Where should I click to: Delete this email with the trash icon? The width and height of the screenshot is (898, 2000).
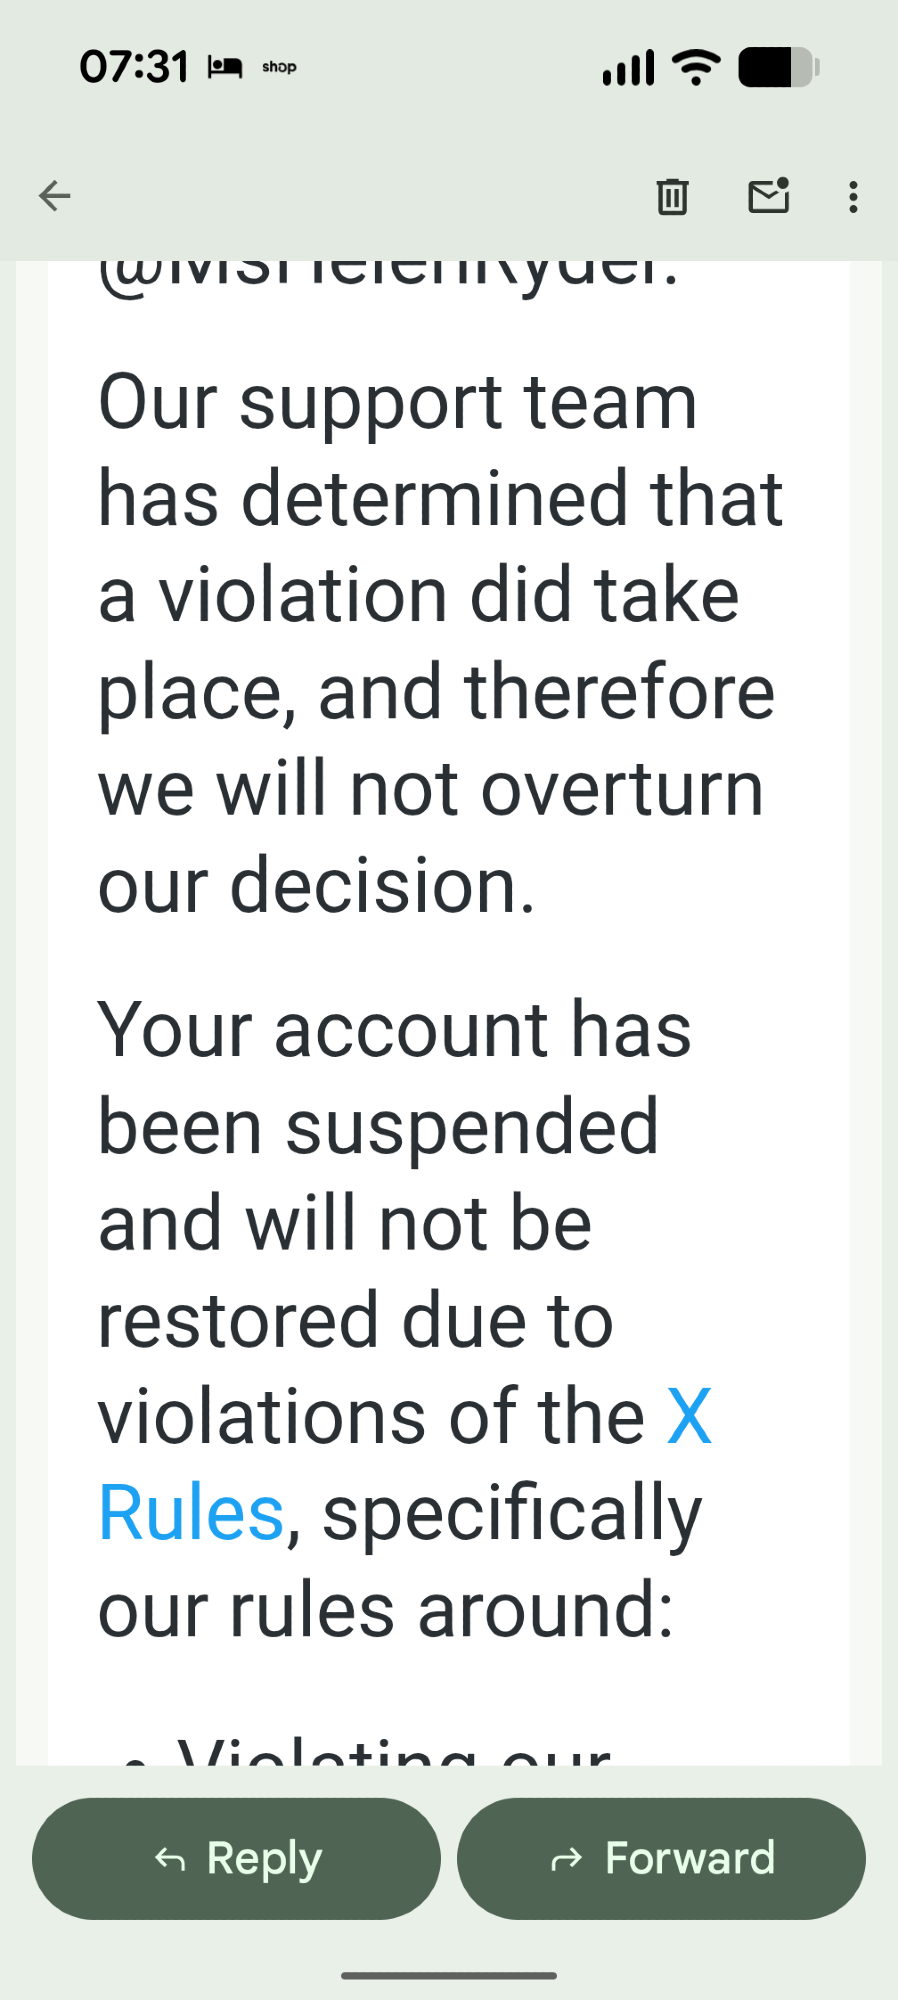672,196
